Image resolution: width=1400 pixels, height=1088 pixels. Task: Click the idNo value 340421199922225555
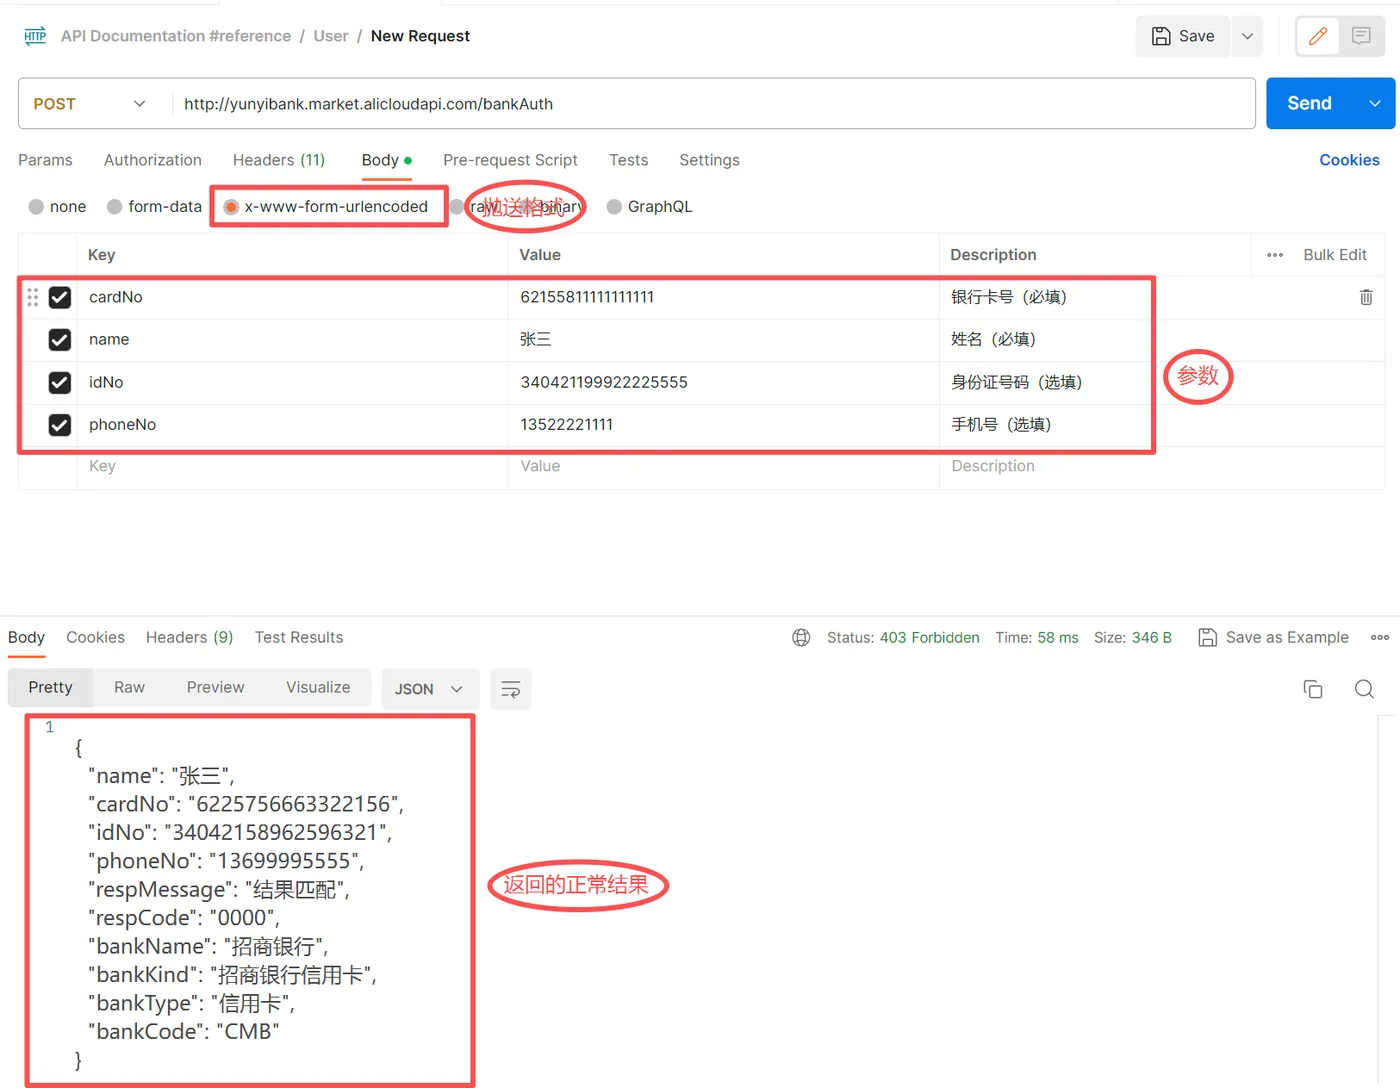coord(604,382)
